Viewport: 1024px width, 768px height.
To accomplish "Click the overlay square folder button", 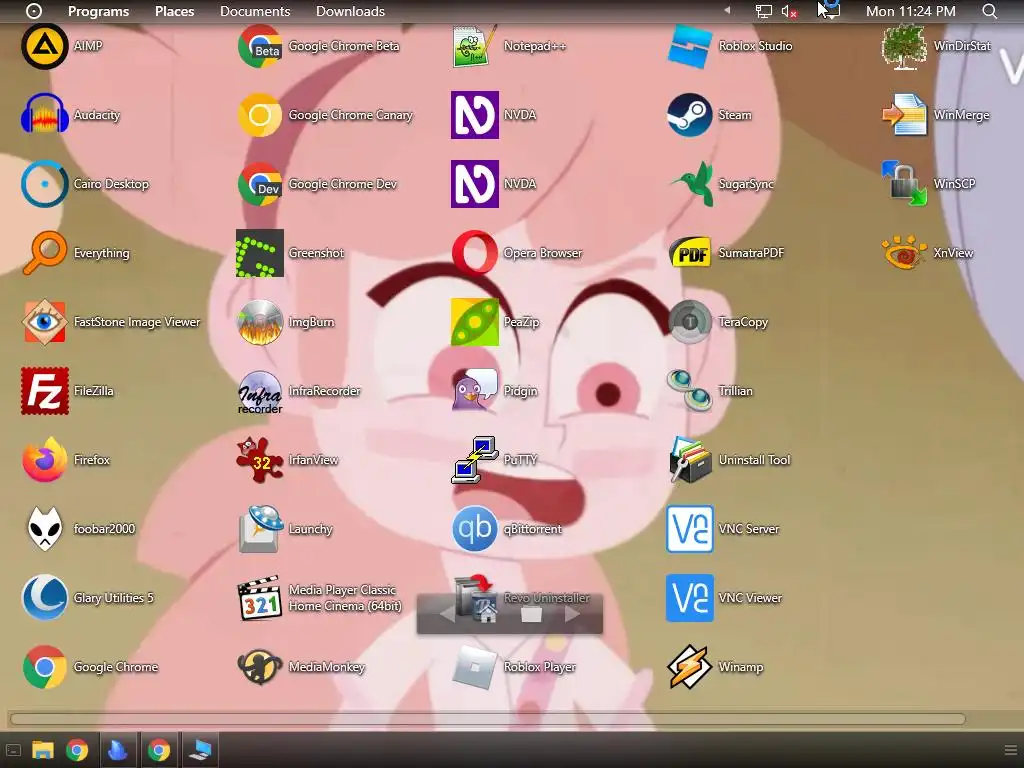I will 531,615.
